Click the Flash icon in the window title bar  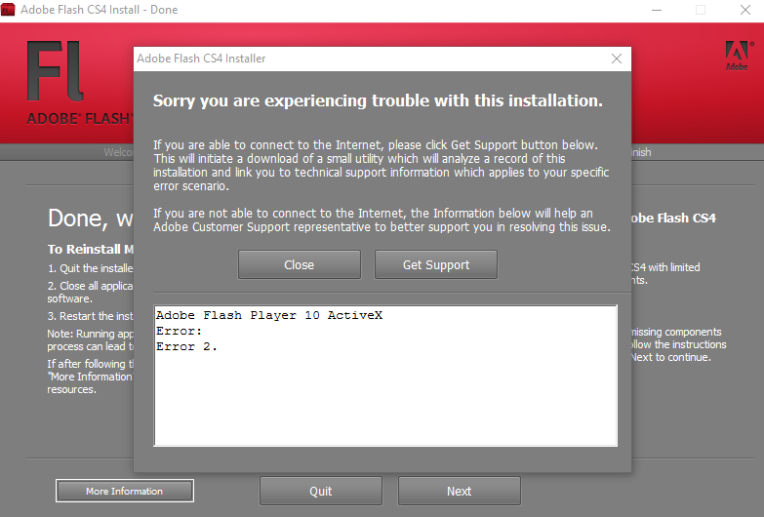[8, 9]
